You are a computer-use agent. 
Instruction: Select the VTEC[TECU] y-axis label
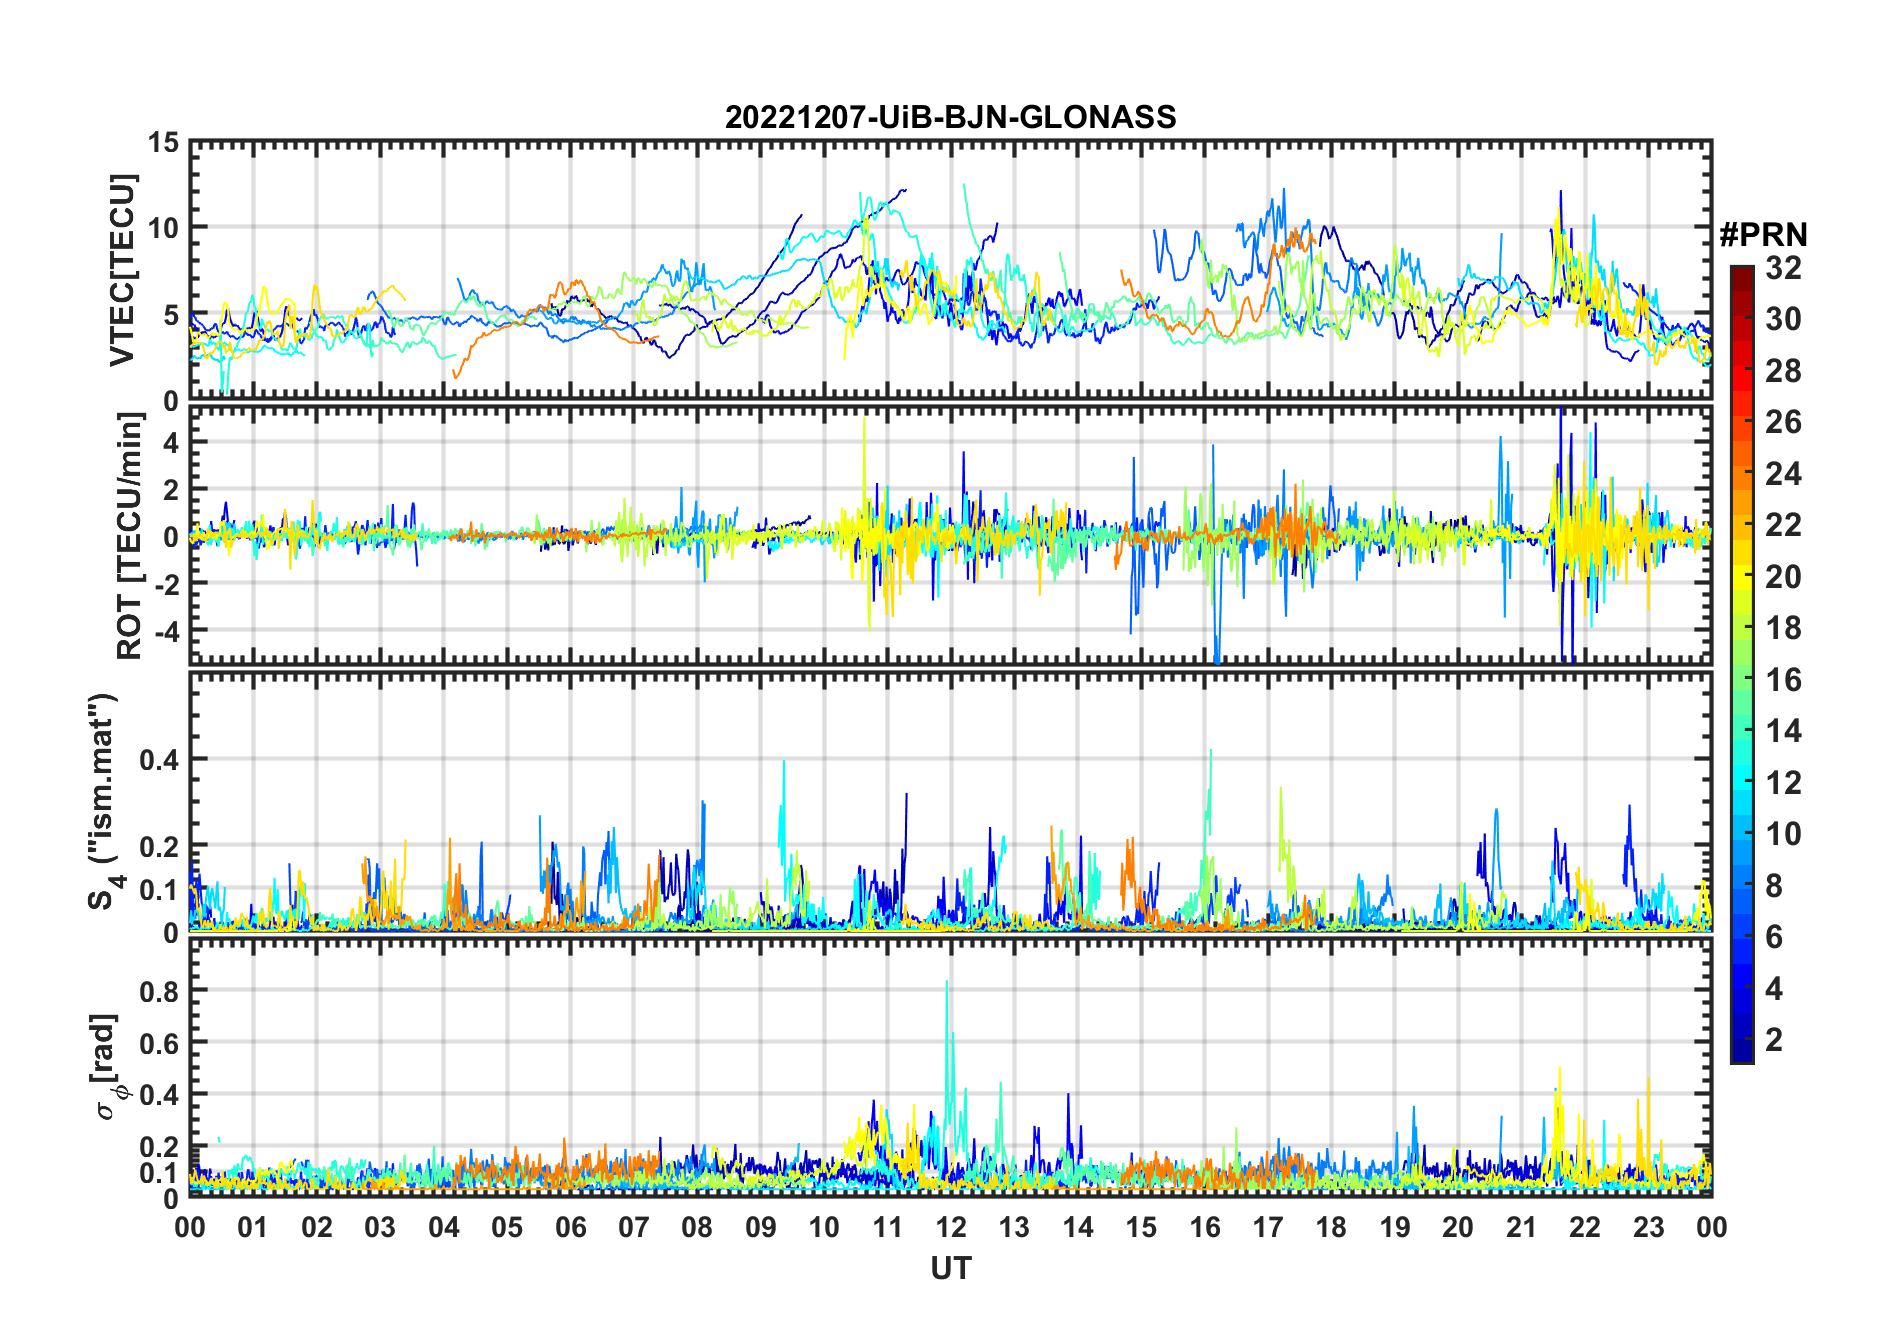(121, 271)
